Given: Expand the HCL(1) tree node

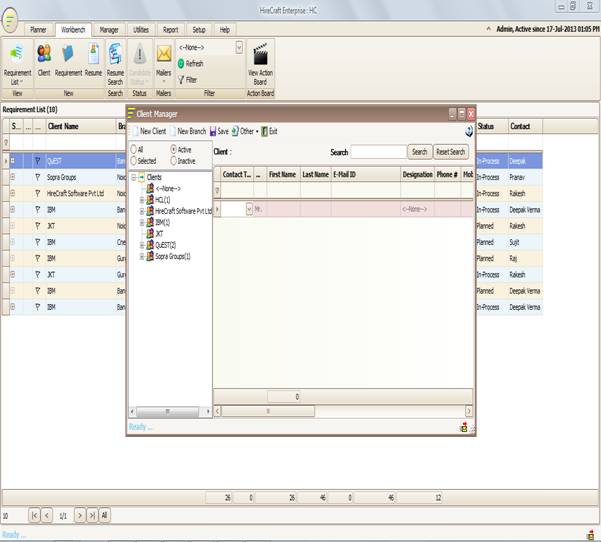Looking at the screenshot, I should [x=142, y=200].
